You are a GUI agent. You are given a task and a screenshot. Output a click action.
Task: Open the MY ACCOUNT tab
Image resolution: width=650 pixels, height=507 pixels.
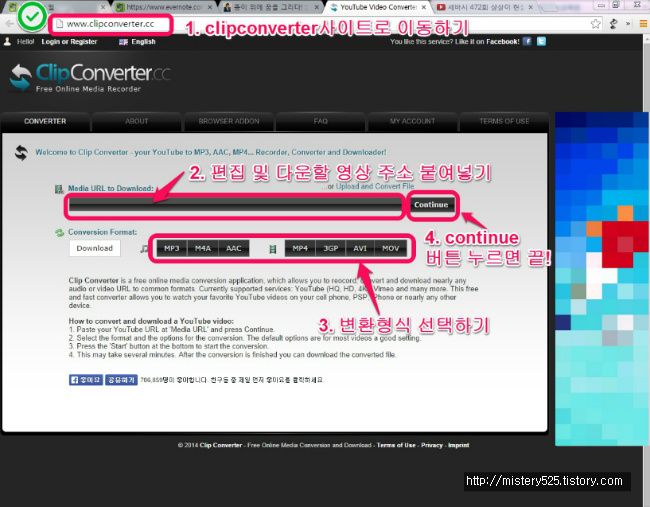point(412,121)
